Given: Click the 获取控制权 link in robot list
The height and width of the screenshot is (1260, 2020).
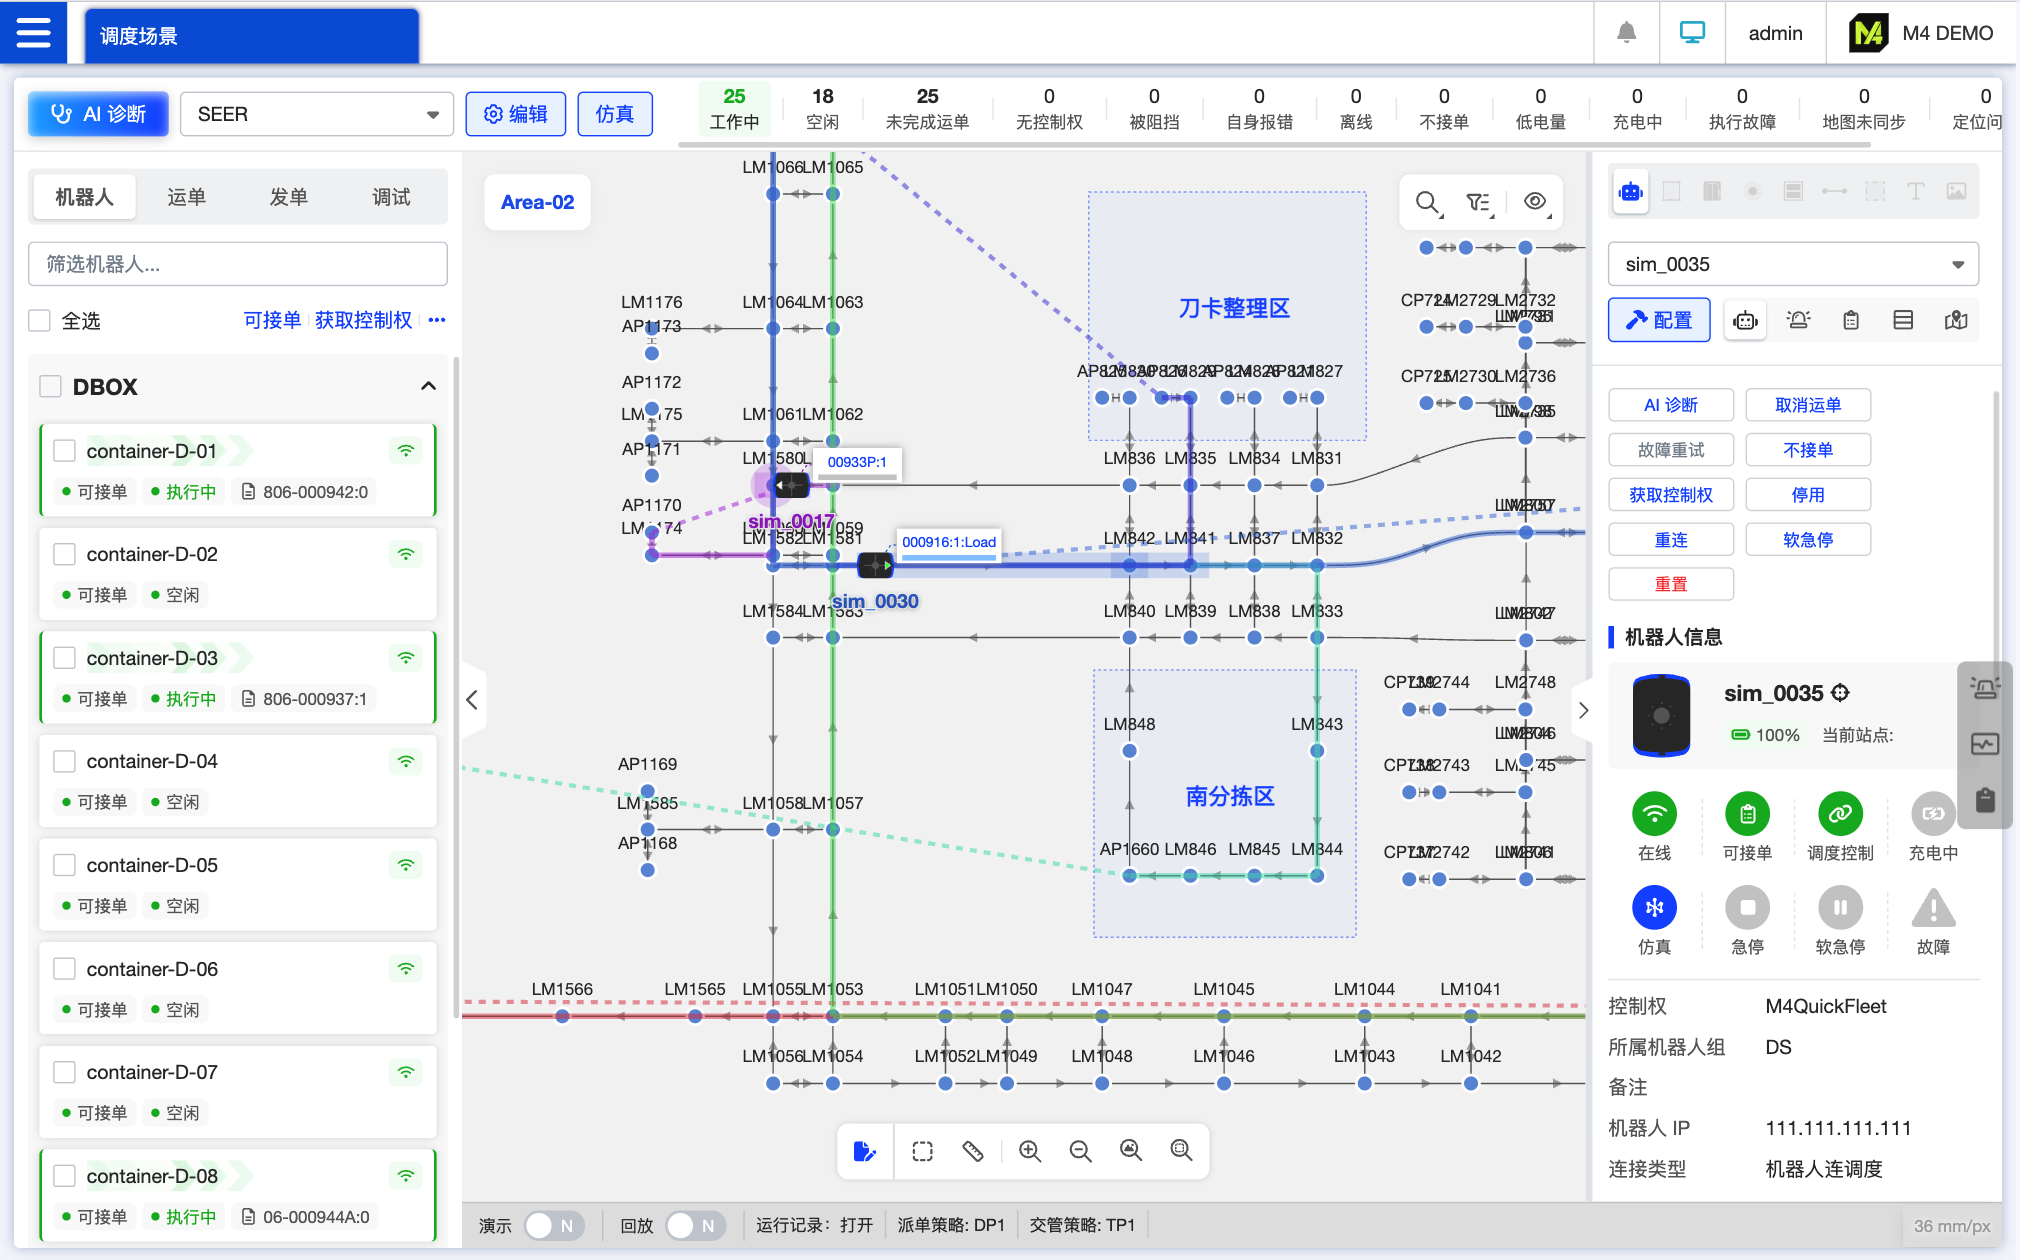Looking at the screenshot, I should 363,320.
